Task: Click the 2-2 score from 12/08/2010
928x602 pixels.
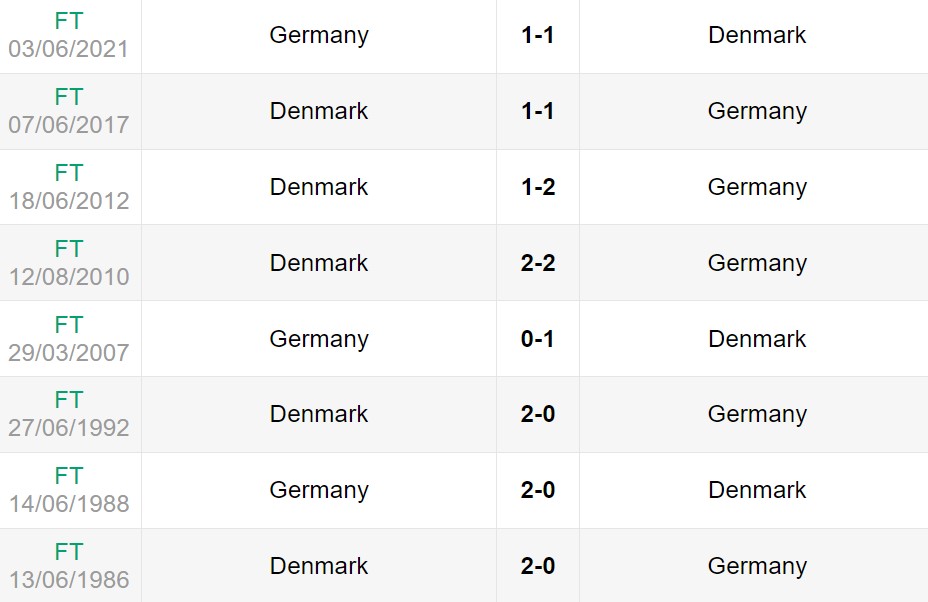Action: [x=538, y=263]
